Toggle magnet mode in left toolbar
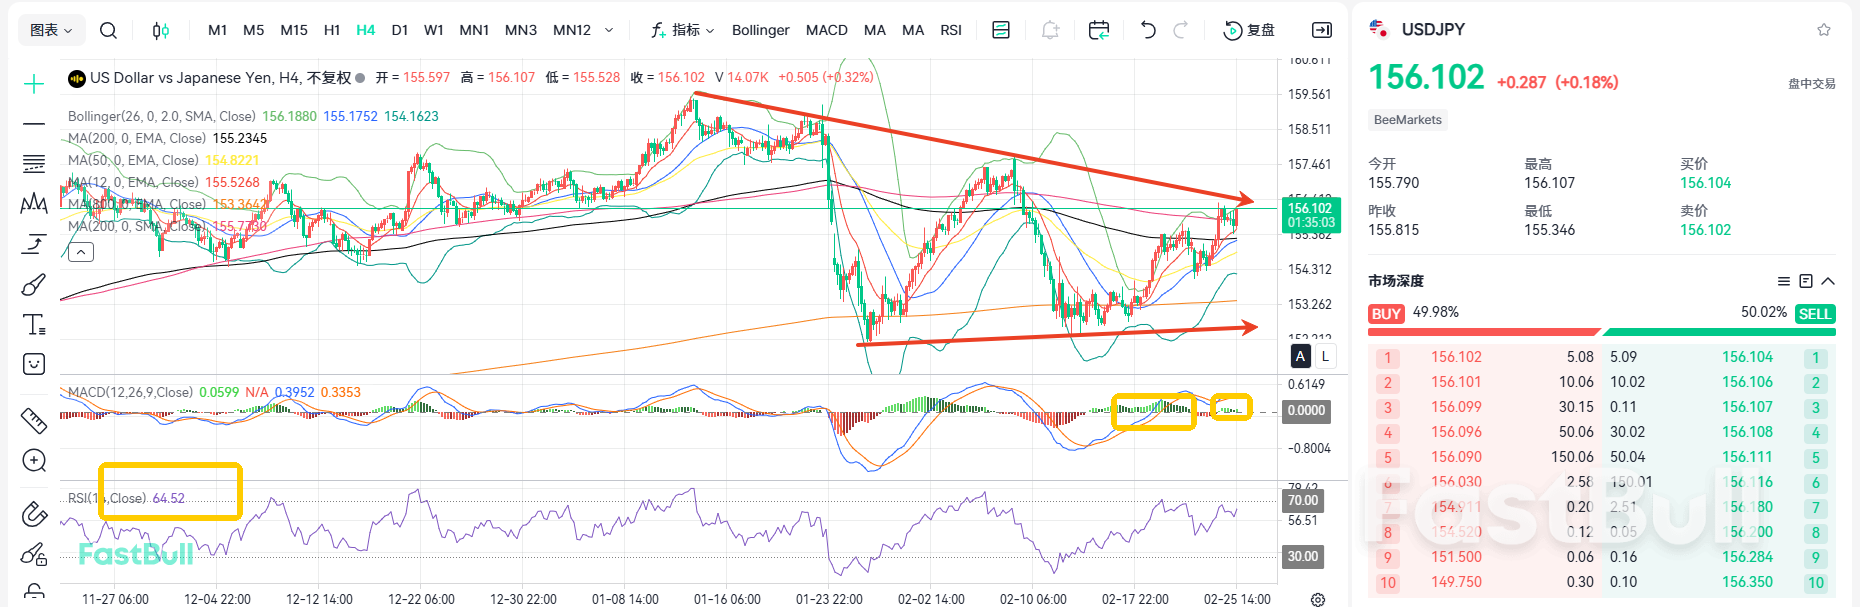This screenshot has height=607, width=1860. (x=34, y=514)
